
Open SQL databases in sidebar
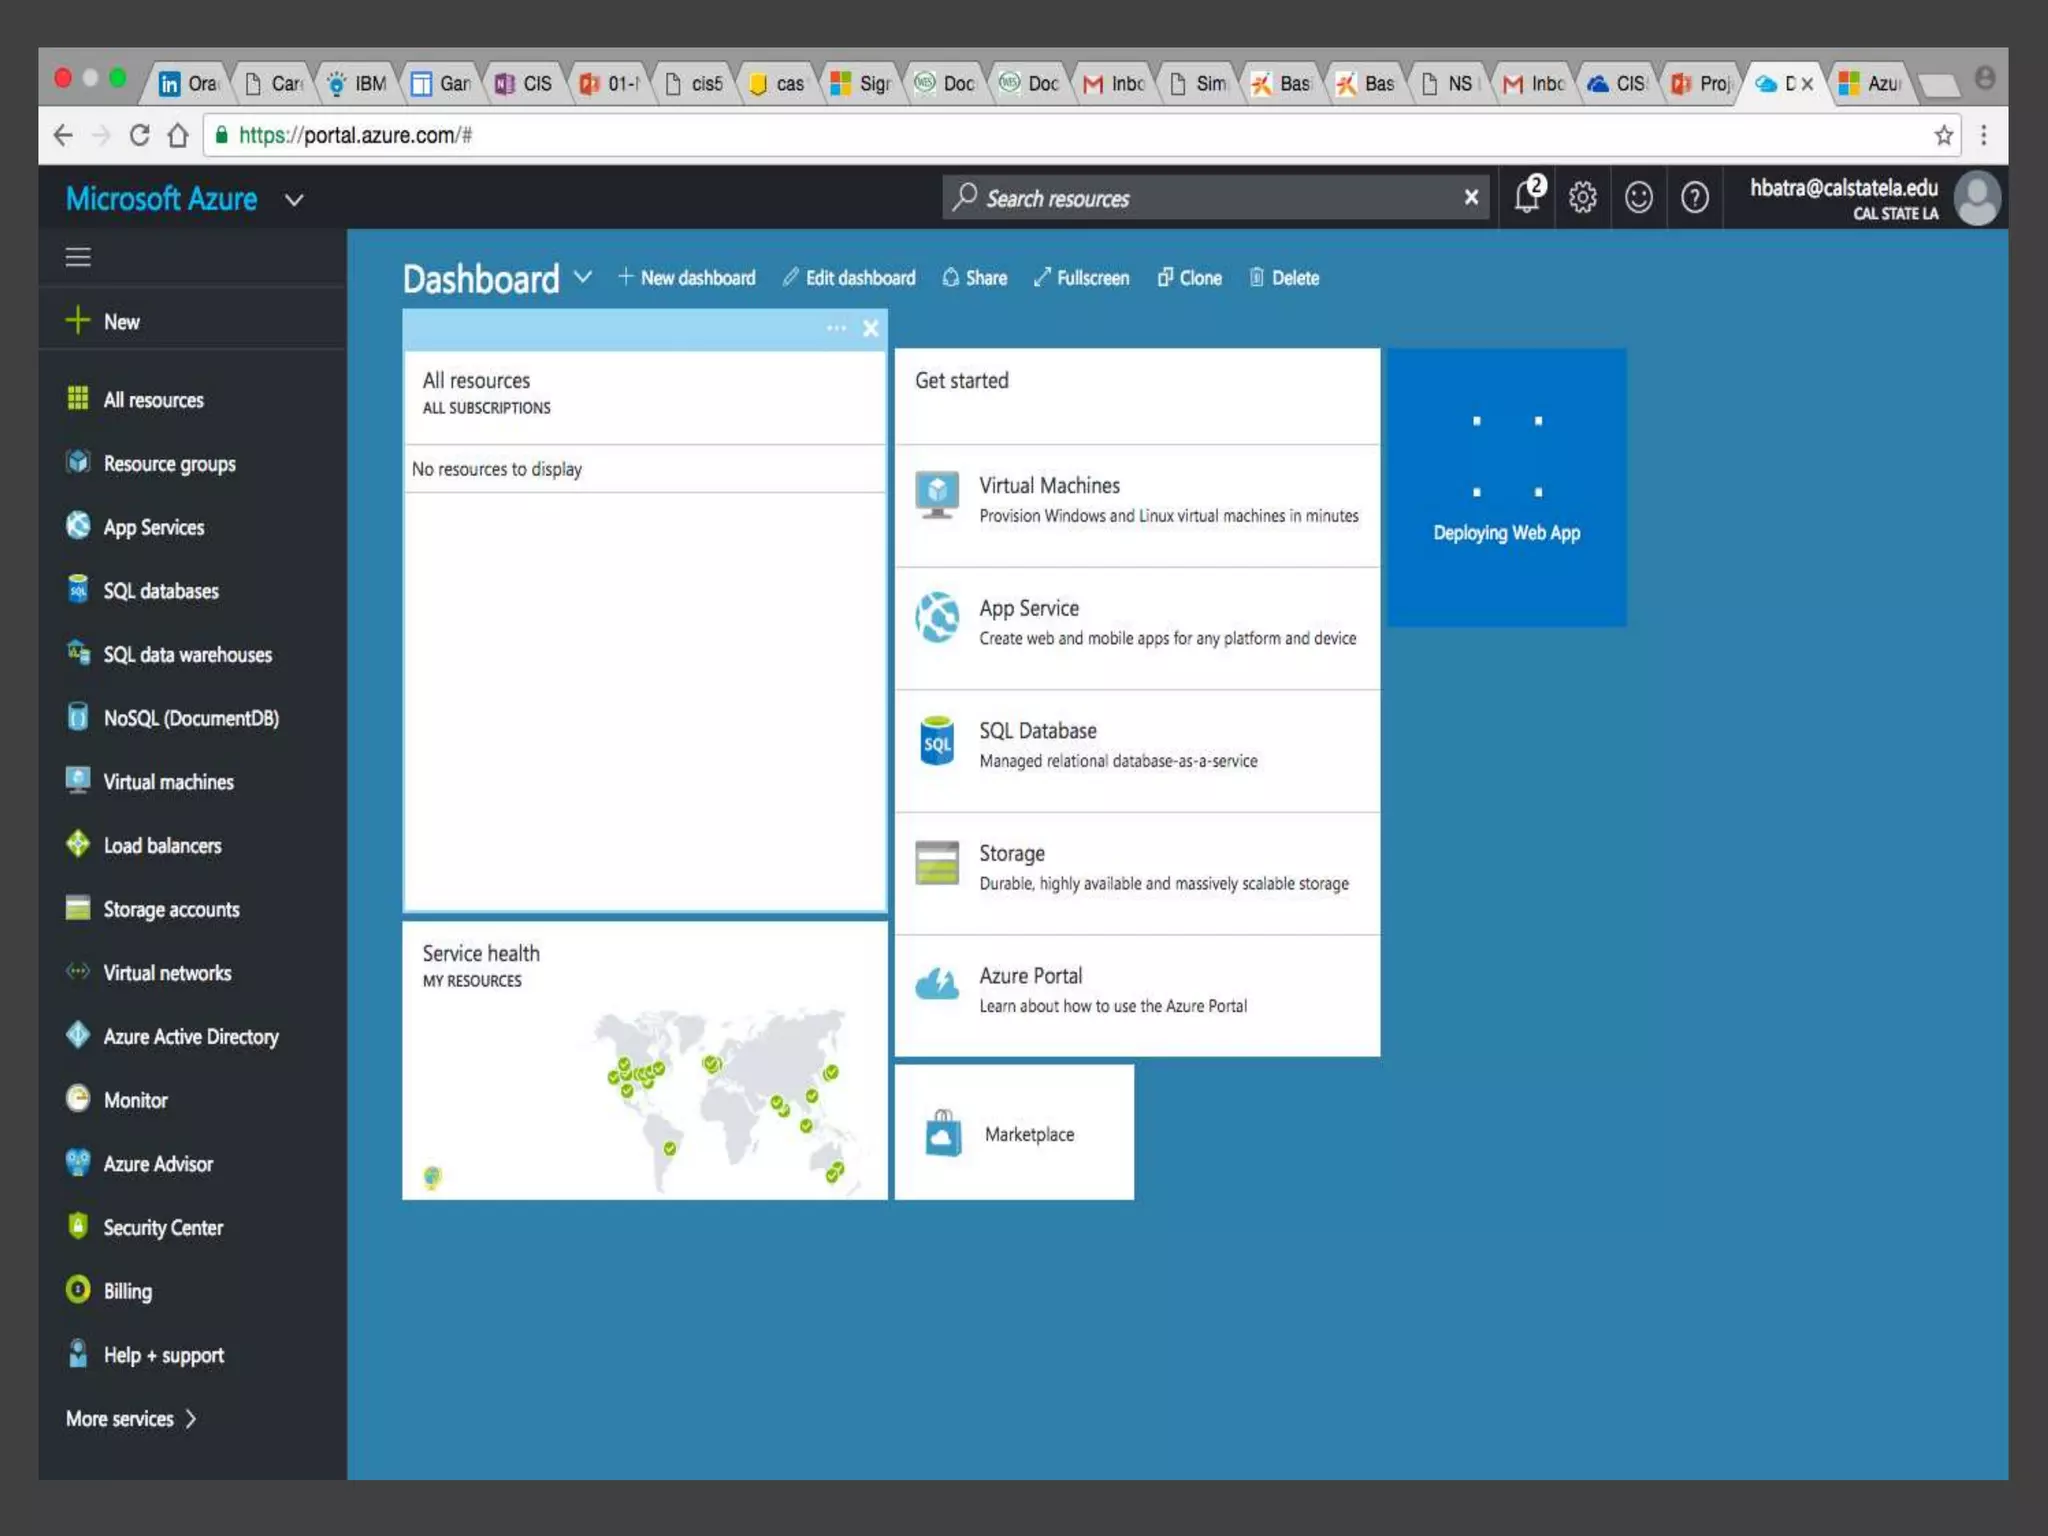click(x=160, y=591)
